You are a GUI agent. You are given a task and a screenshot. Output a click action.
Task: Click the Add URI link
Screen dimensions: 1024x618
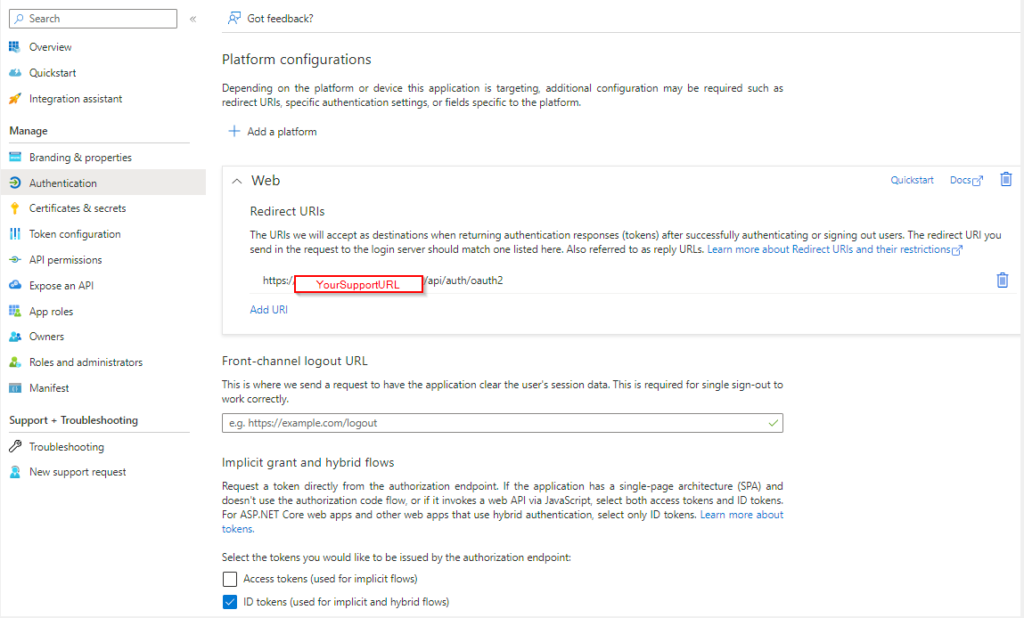pyautogui.click(x=268, y=310)
